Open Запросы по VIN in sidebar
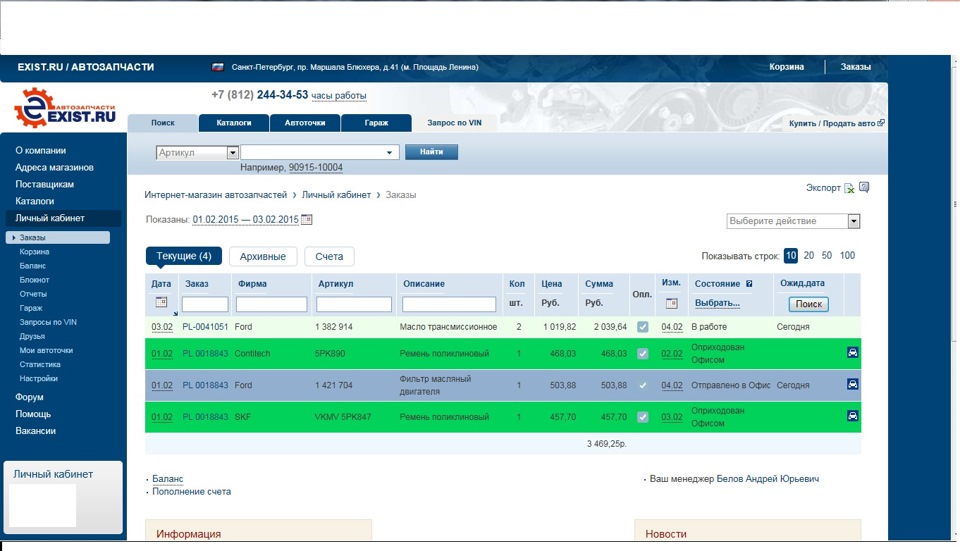This screenshot has width=960, height=551. pos(48,322)
